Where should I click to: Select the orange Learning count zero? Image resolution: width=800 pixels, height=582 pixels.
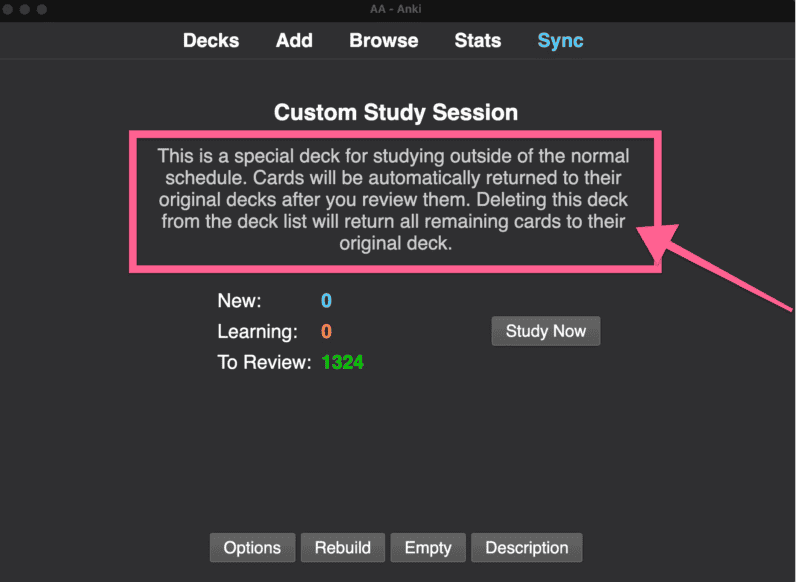pos(326,332)
